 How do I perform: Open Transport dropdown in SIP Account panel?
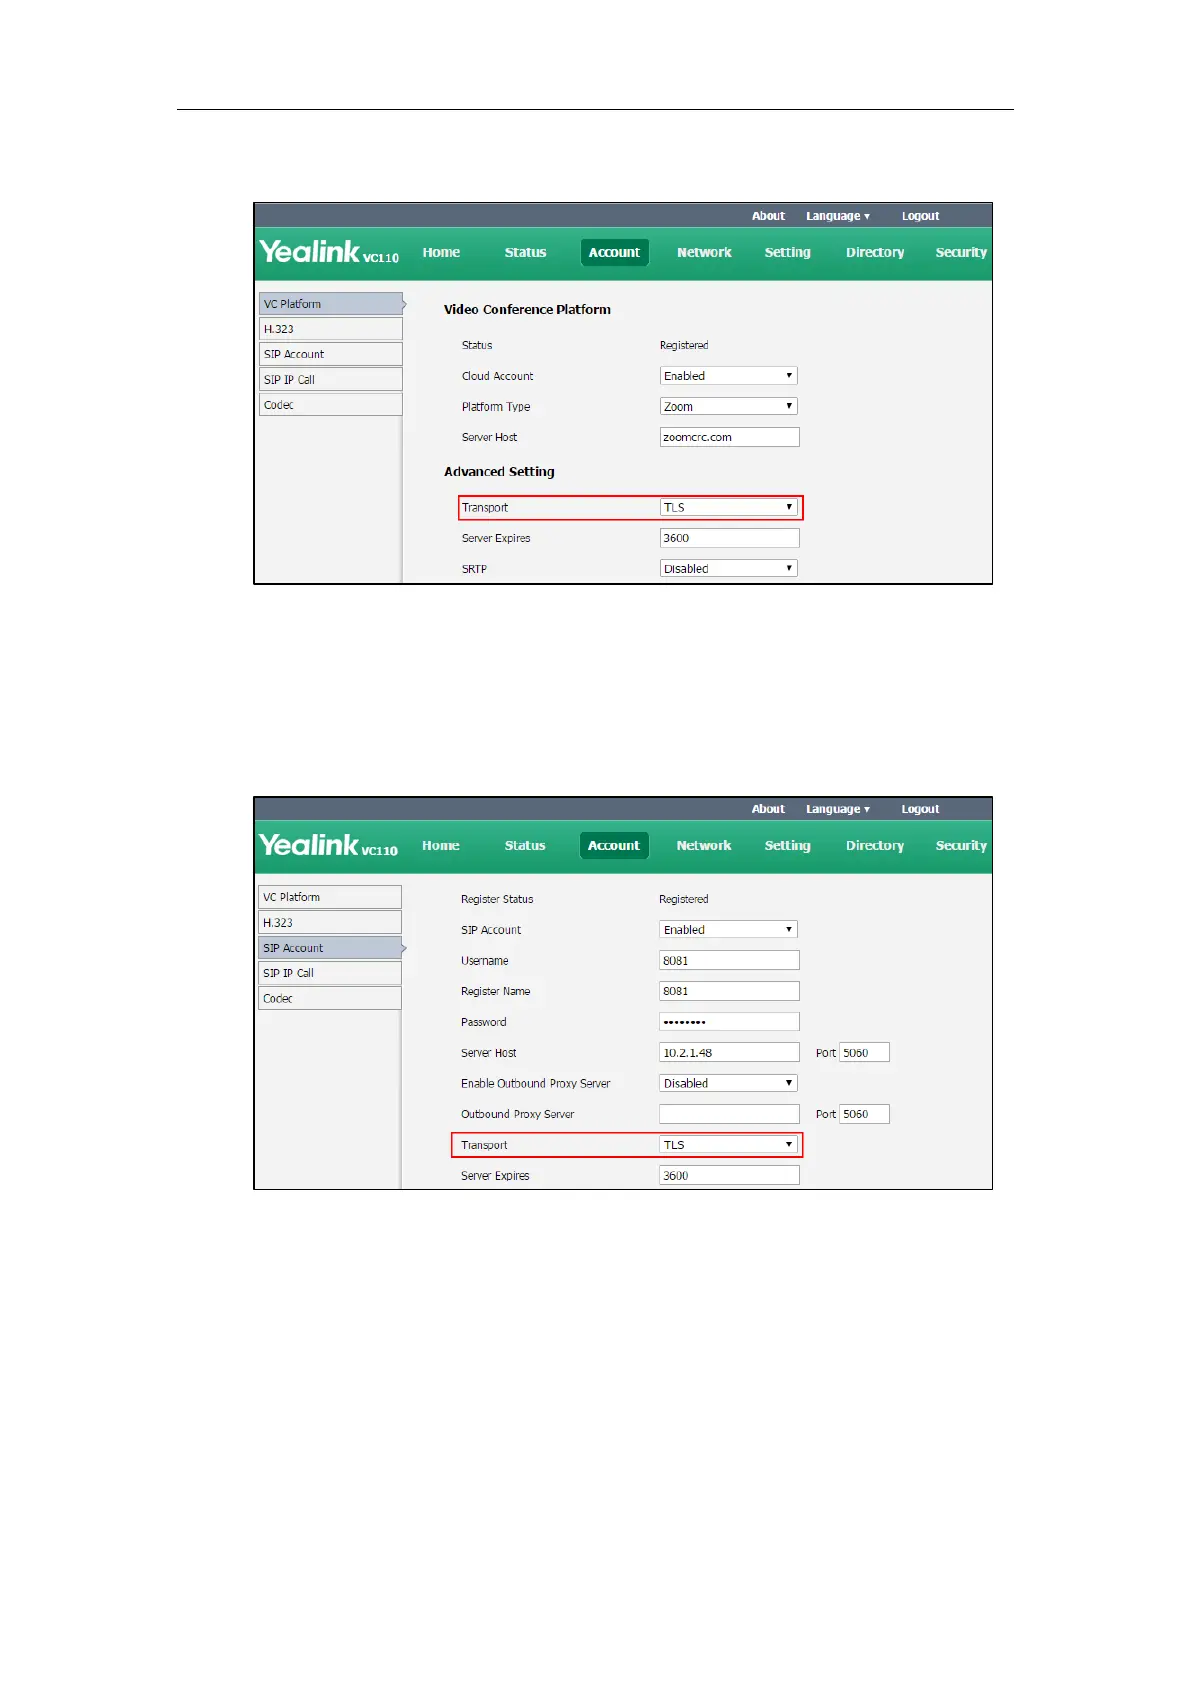[729, 1144]
